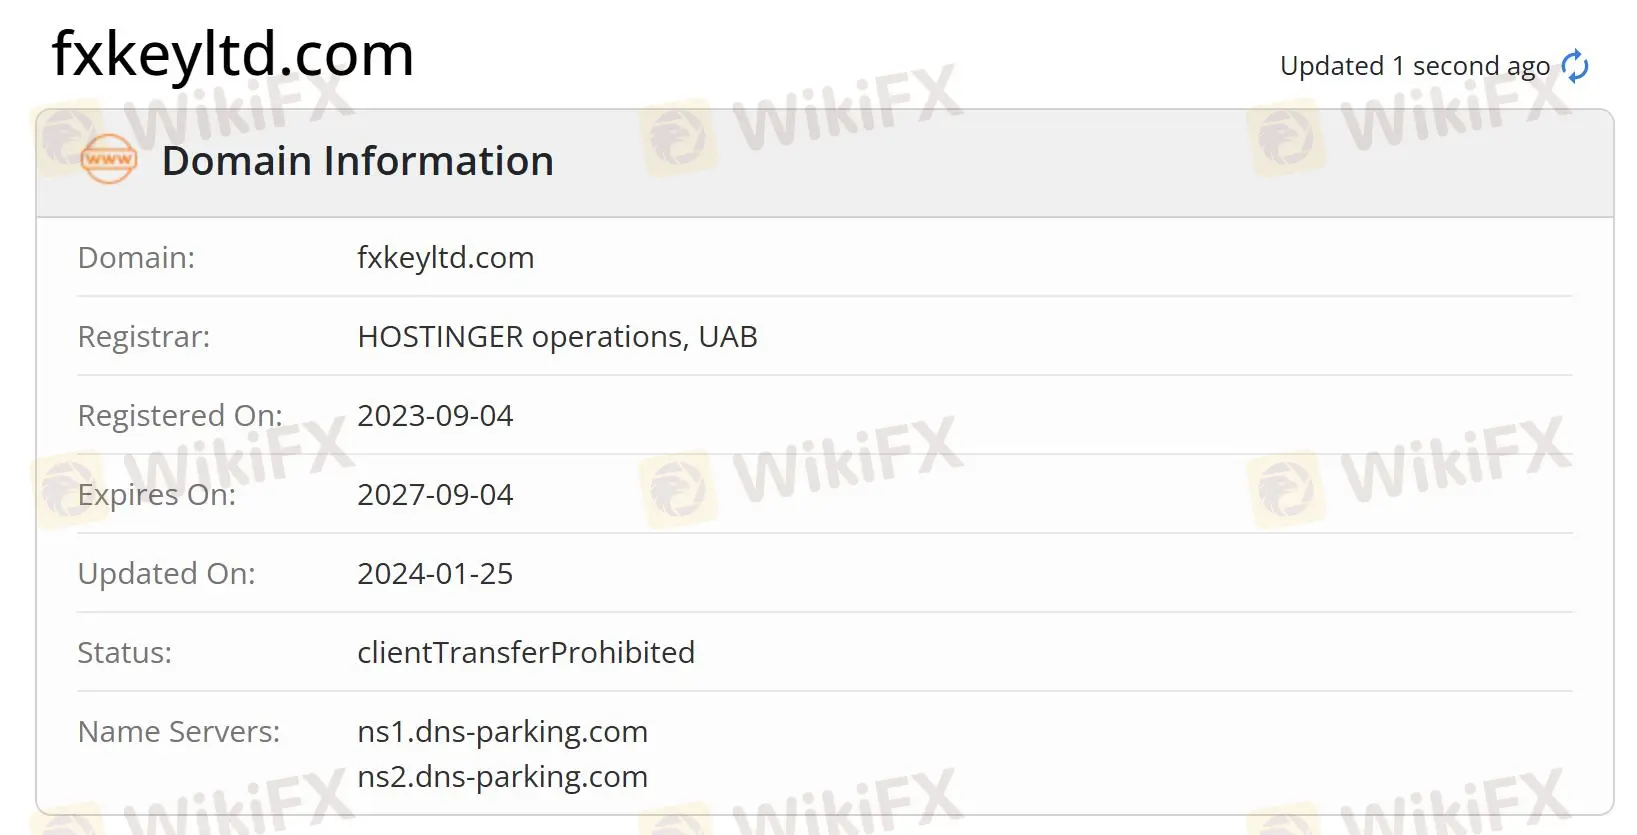Viewport: 1637px width, 835px height.
Task: Click the ns2.dns-parking.com name server entry
Action: click(x=503, y=776)
